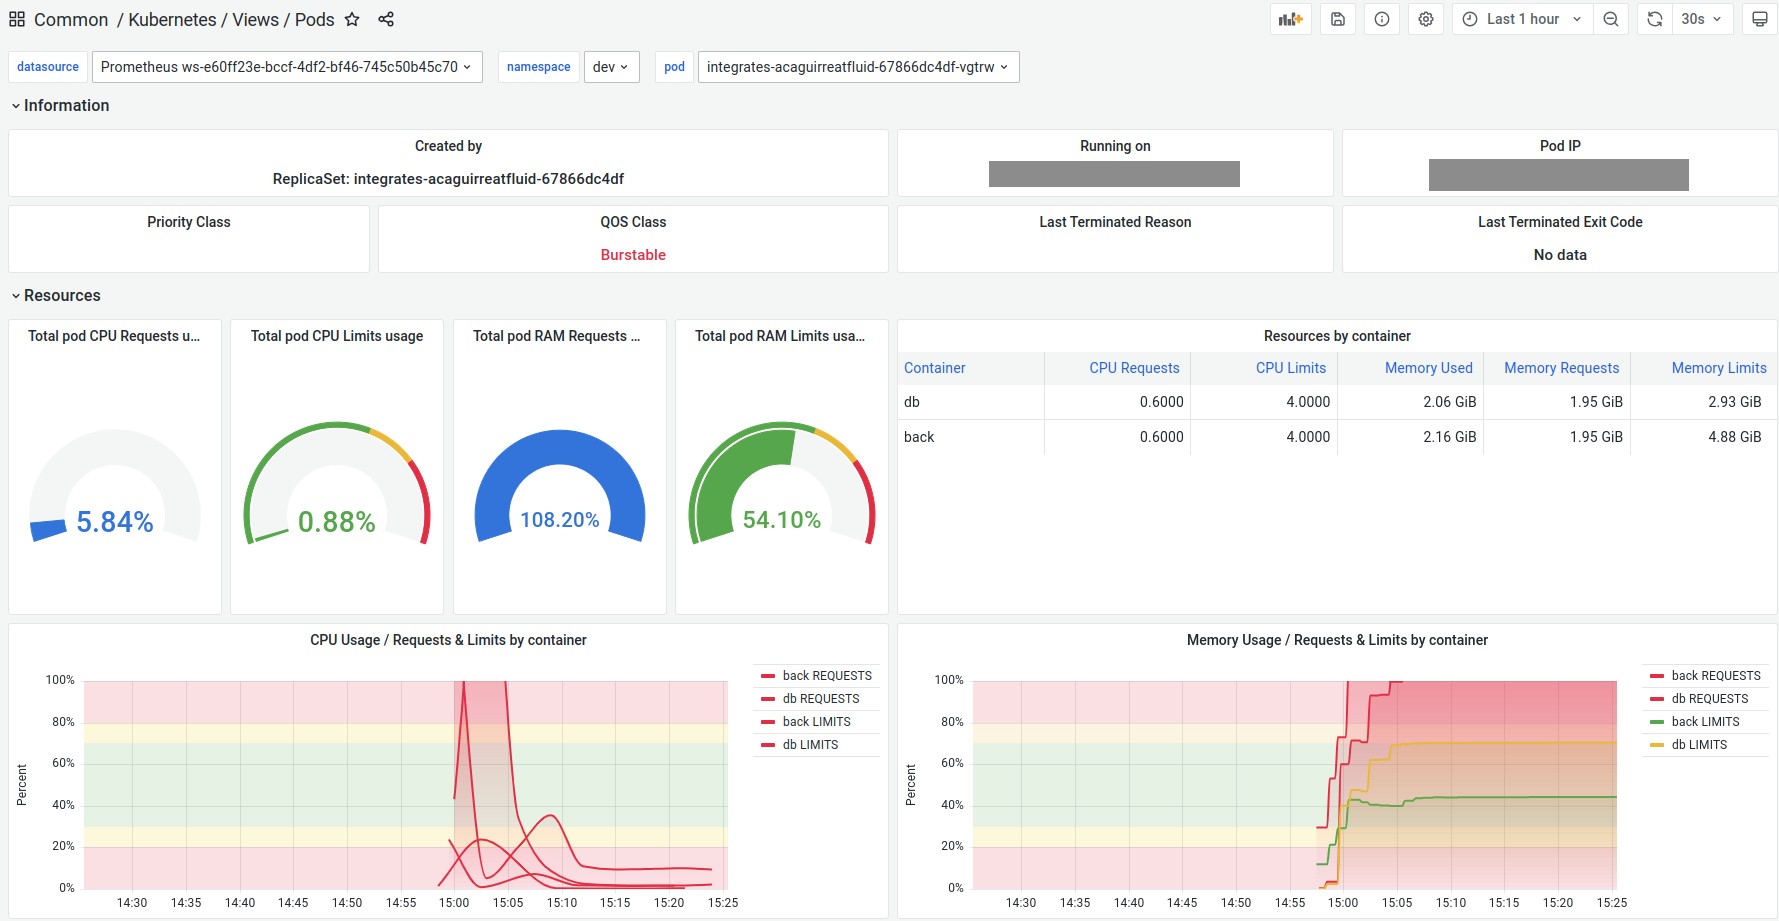Toggle back REQUESTS series in CPU legend
Viewport: 1779px width, 921px height.
826,676
